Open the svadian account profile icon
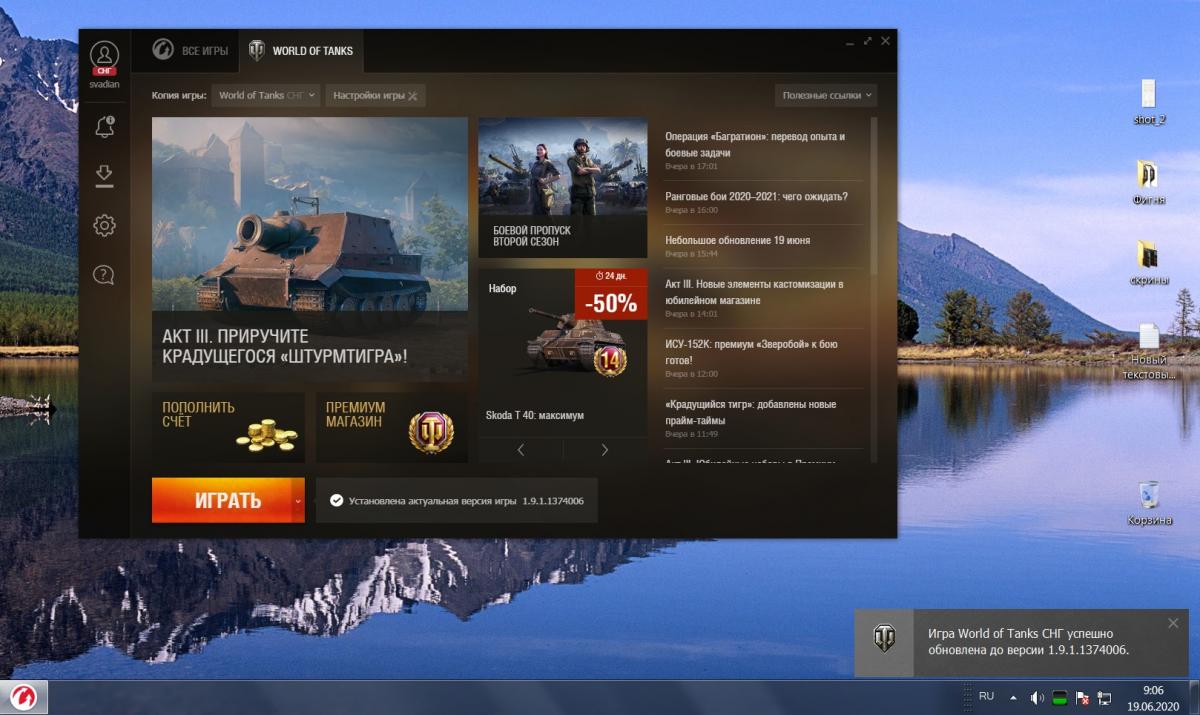 coord(104,56)
